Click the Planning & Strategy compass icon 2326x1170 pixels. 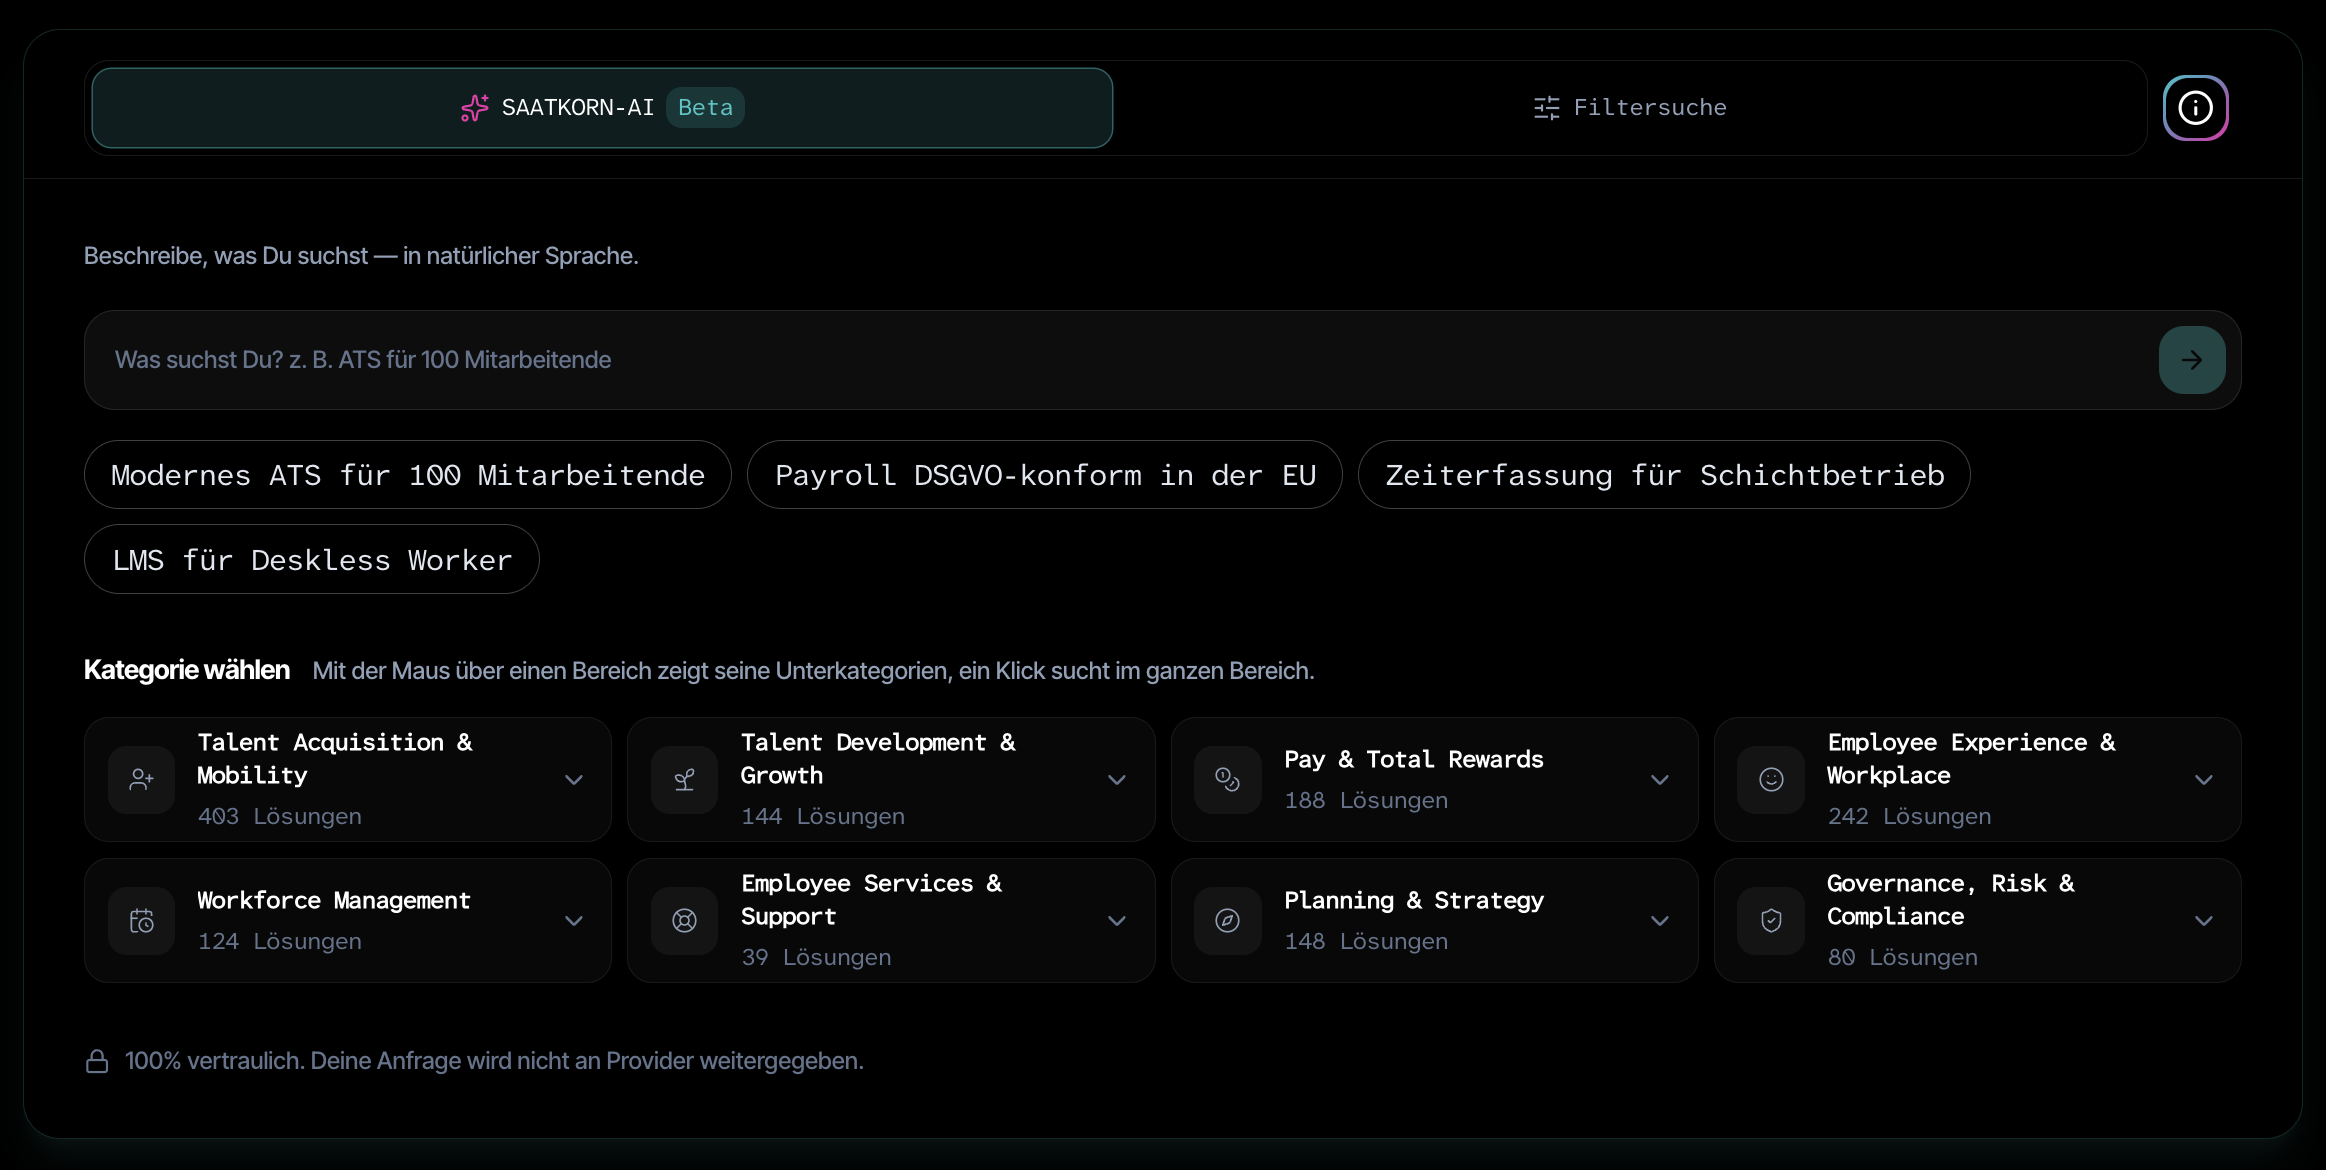click(x=1227, y=921)
